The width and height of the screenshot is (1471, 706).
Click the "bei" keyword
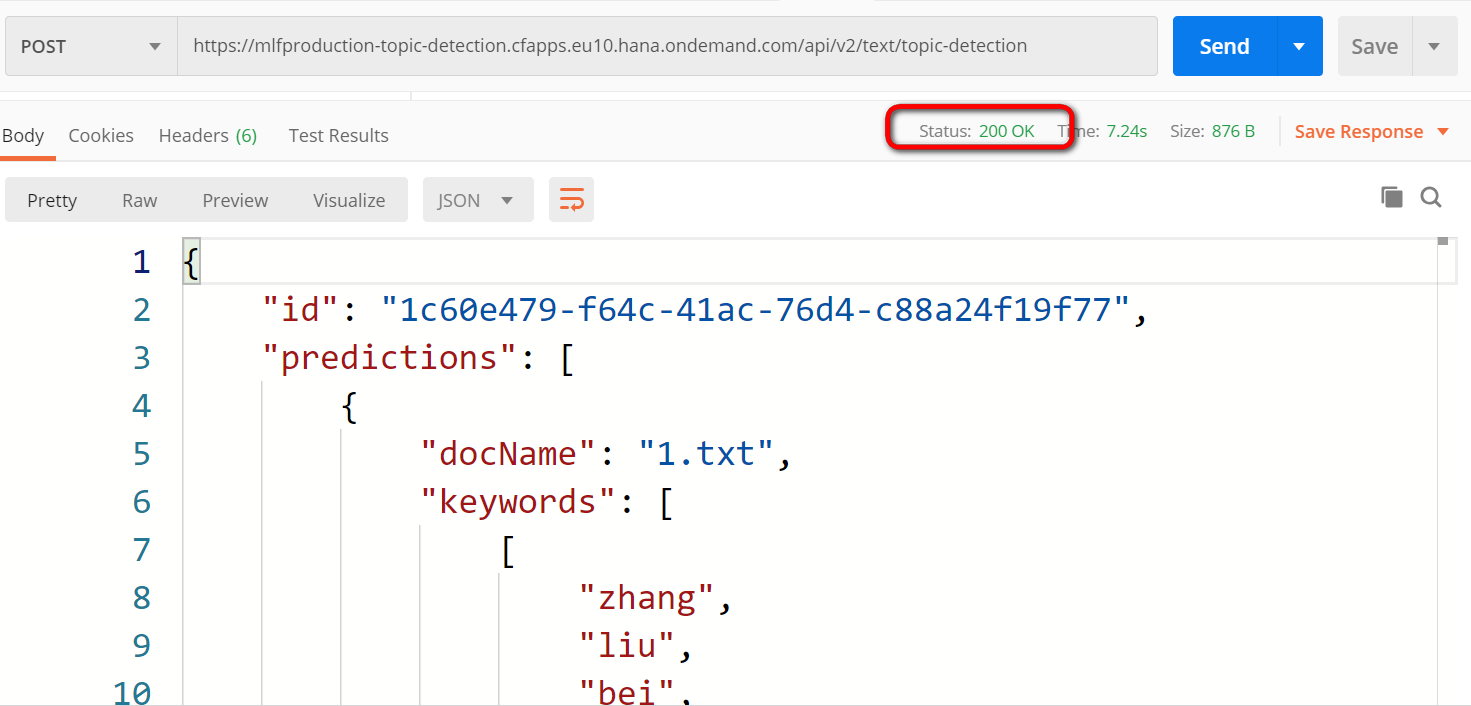tap(627, 691)
